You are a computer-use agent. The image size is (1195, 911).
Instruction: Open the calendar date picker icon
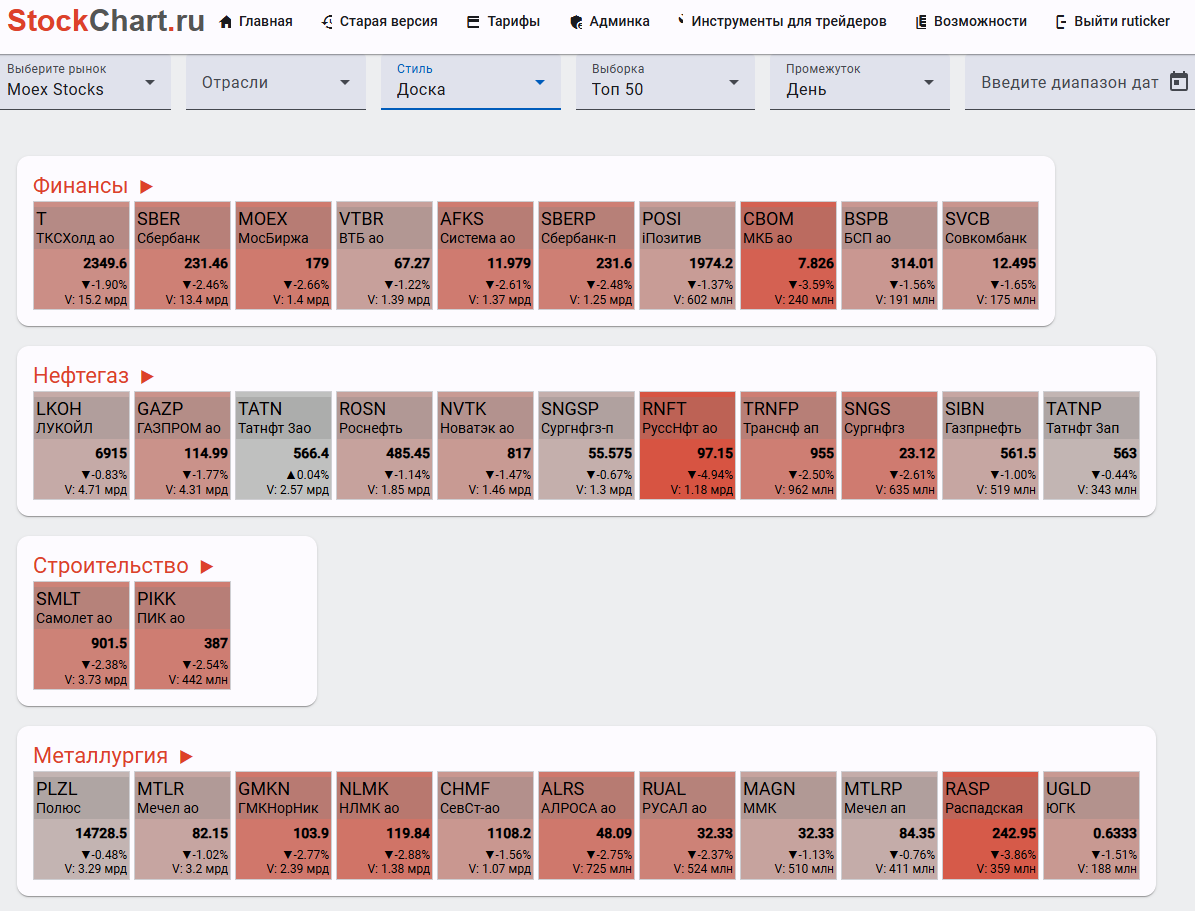pyautogui.click(x=1178, y=81)
